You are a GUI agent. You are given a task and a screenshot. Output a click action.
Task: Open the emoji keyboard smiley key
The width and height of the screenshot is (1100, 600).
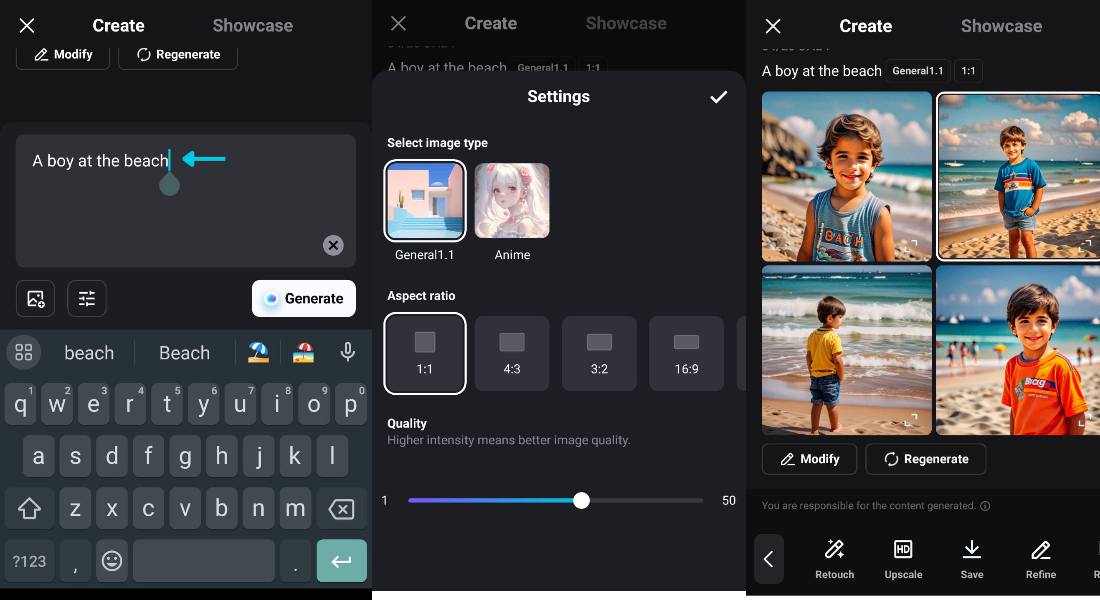coord(112,561)
